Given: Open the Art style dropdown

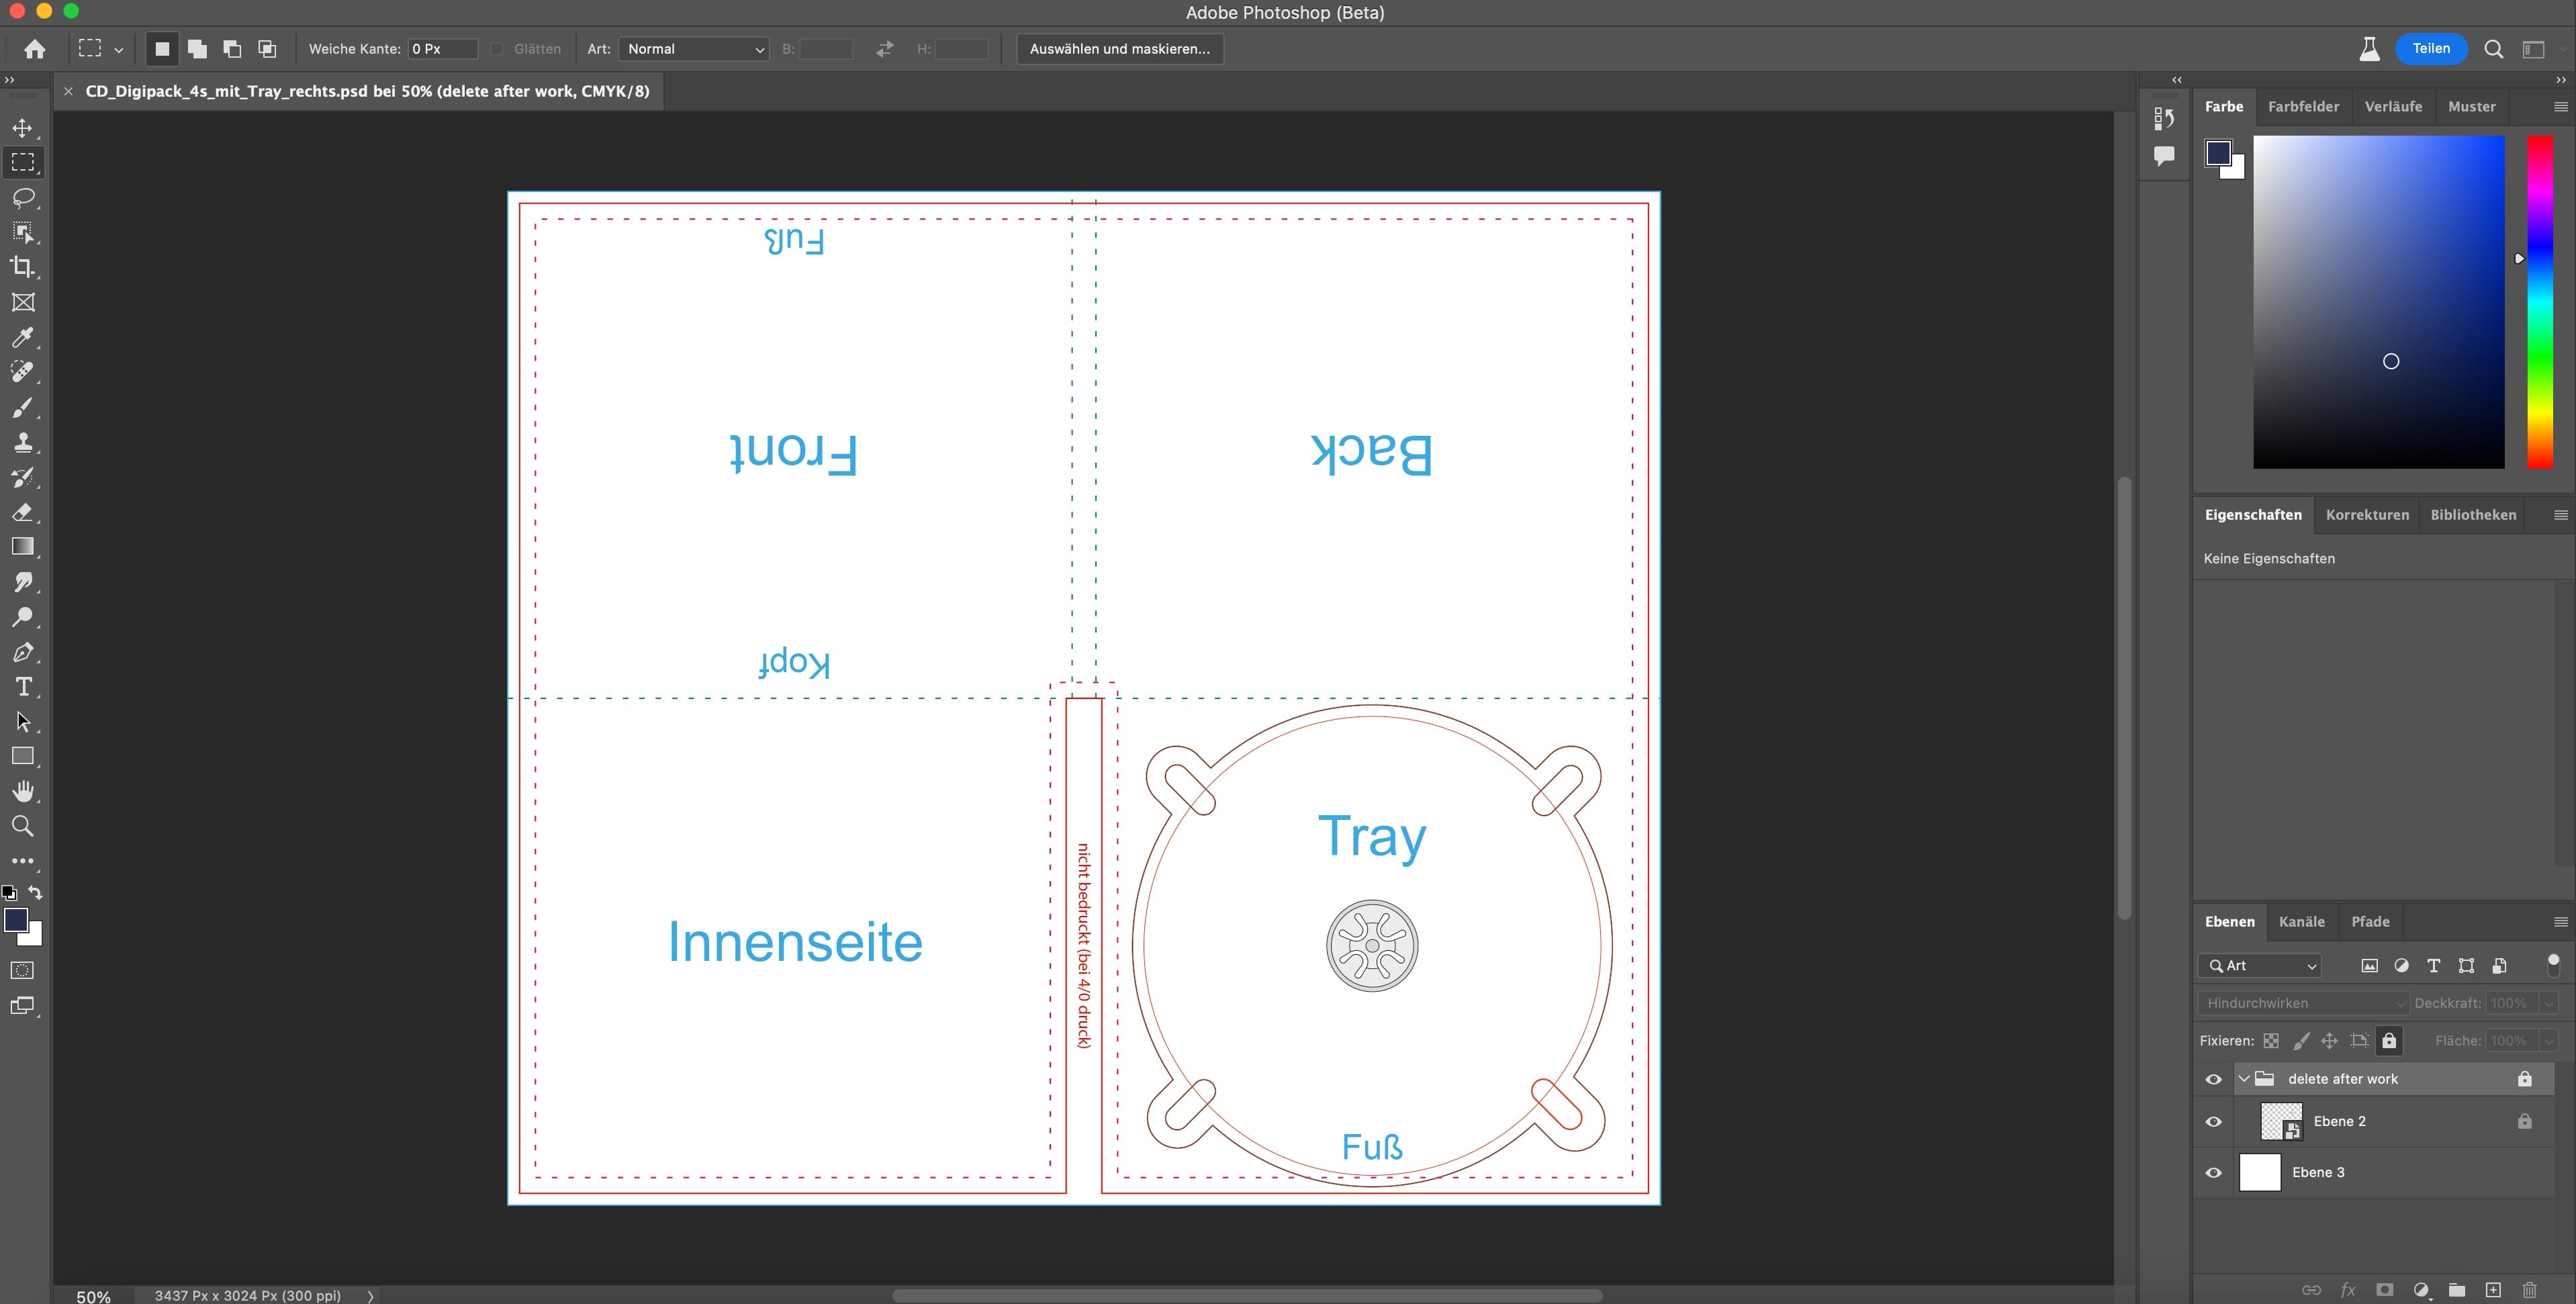Looking at the screenshot, I should pos(694,49).
